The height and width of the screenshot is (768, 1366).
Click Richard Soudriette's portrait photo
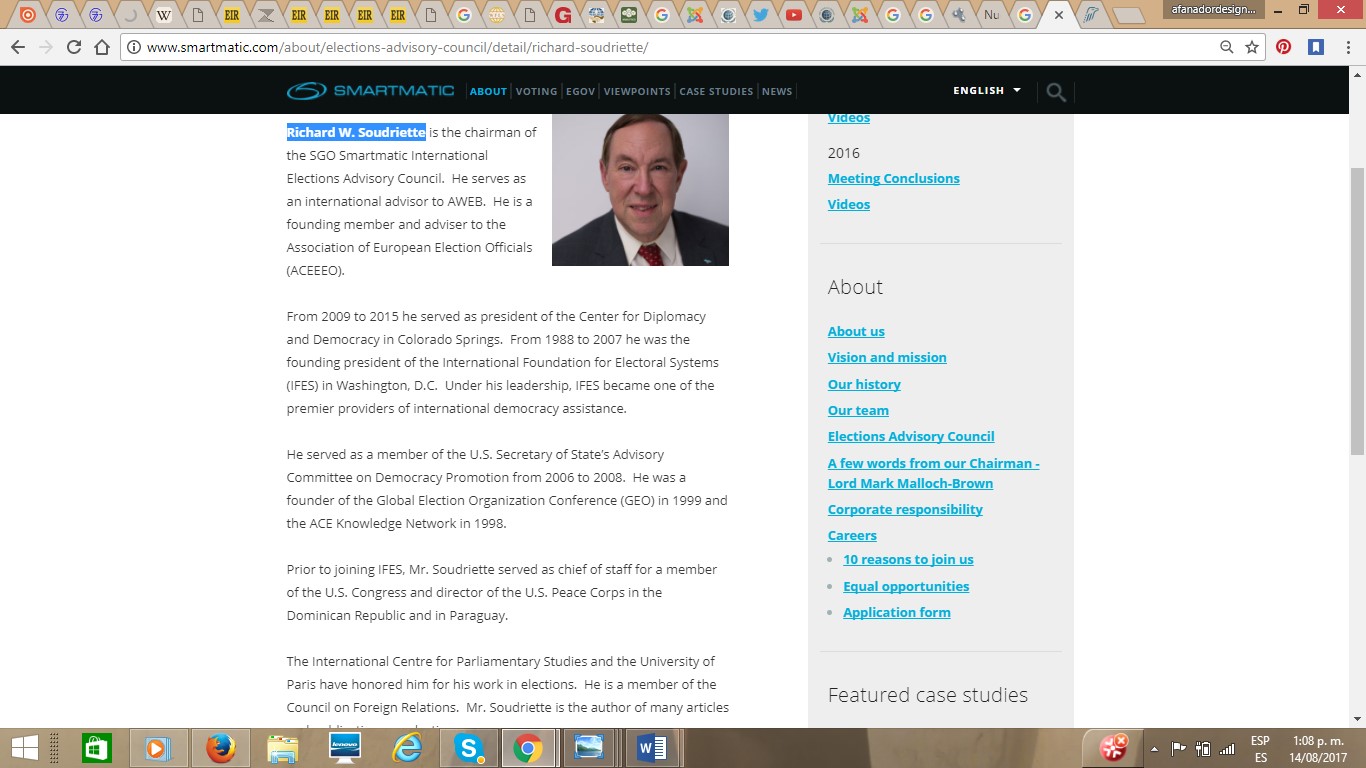640,190
